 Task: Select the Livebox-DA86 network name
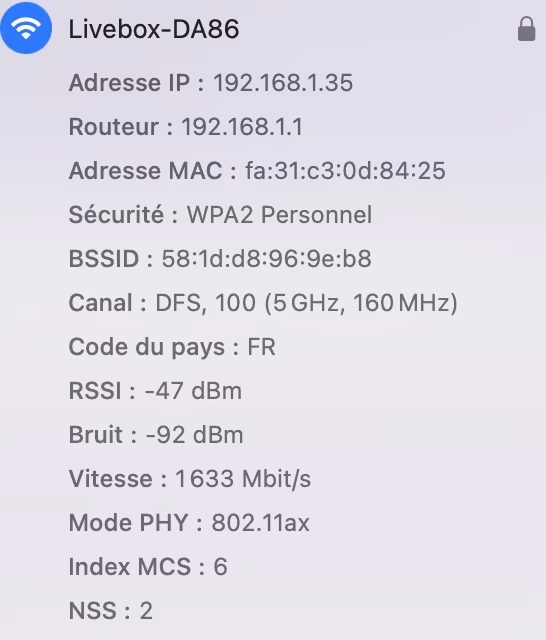click(x=154, y=29)
